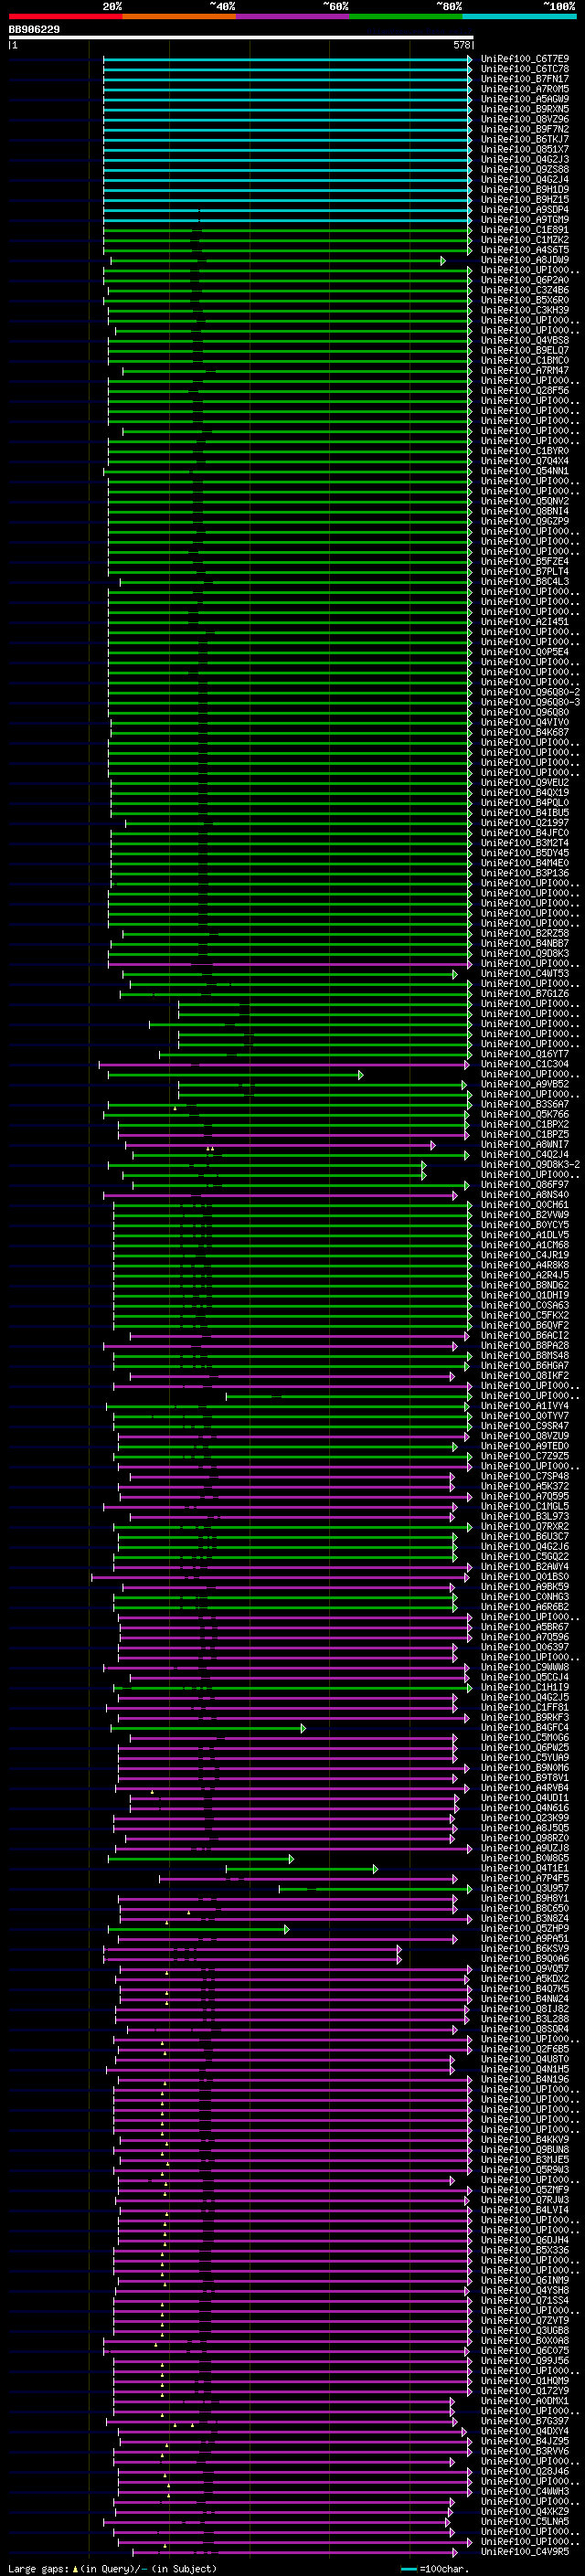Select hit UniRef100_B6TKJ7
This screenshot has height=2576, width=585.
pos(525,139)
